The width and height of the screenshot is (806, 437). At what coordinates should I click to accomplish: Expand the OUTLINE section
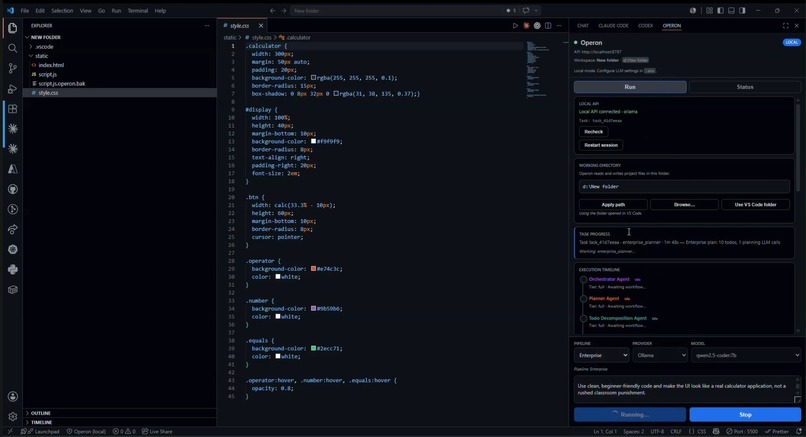(x=40, y=413)
